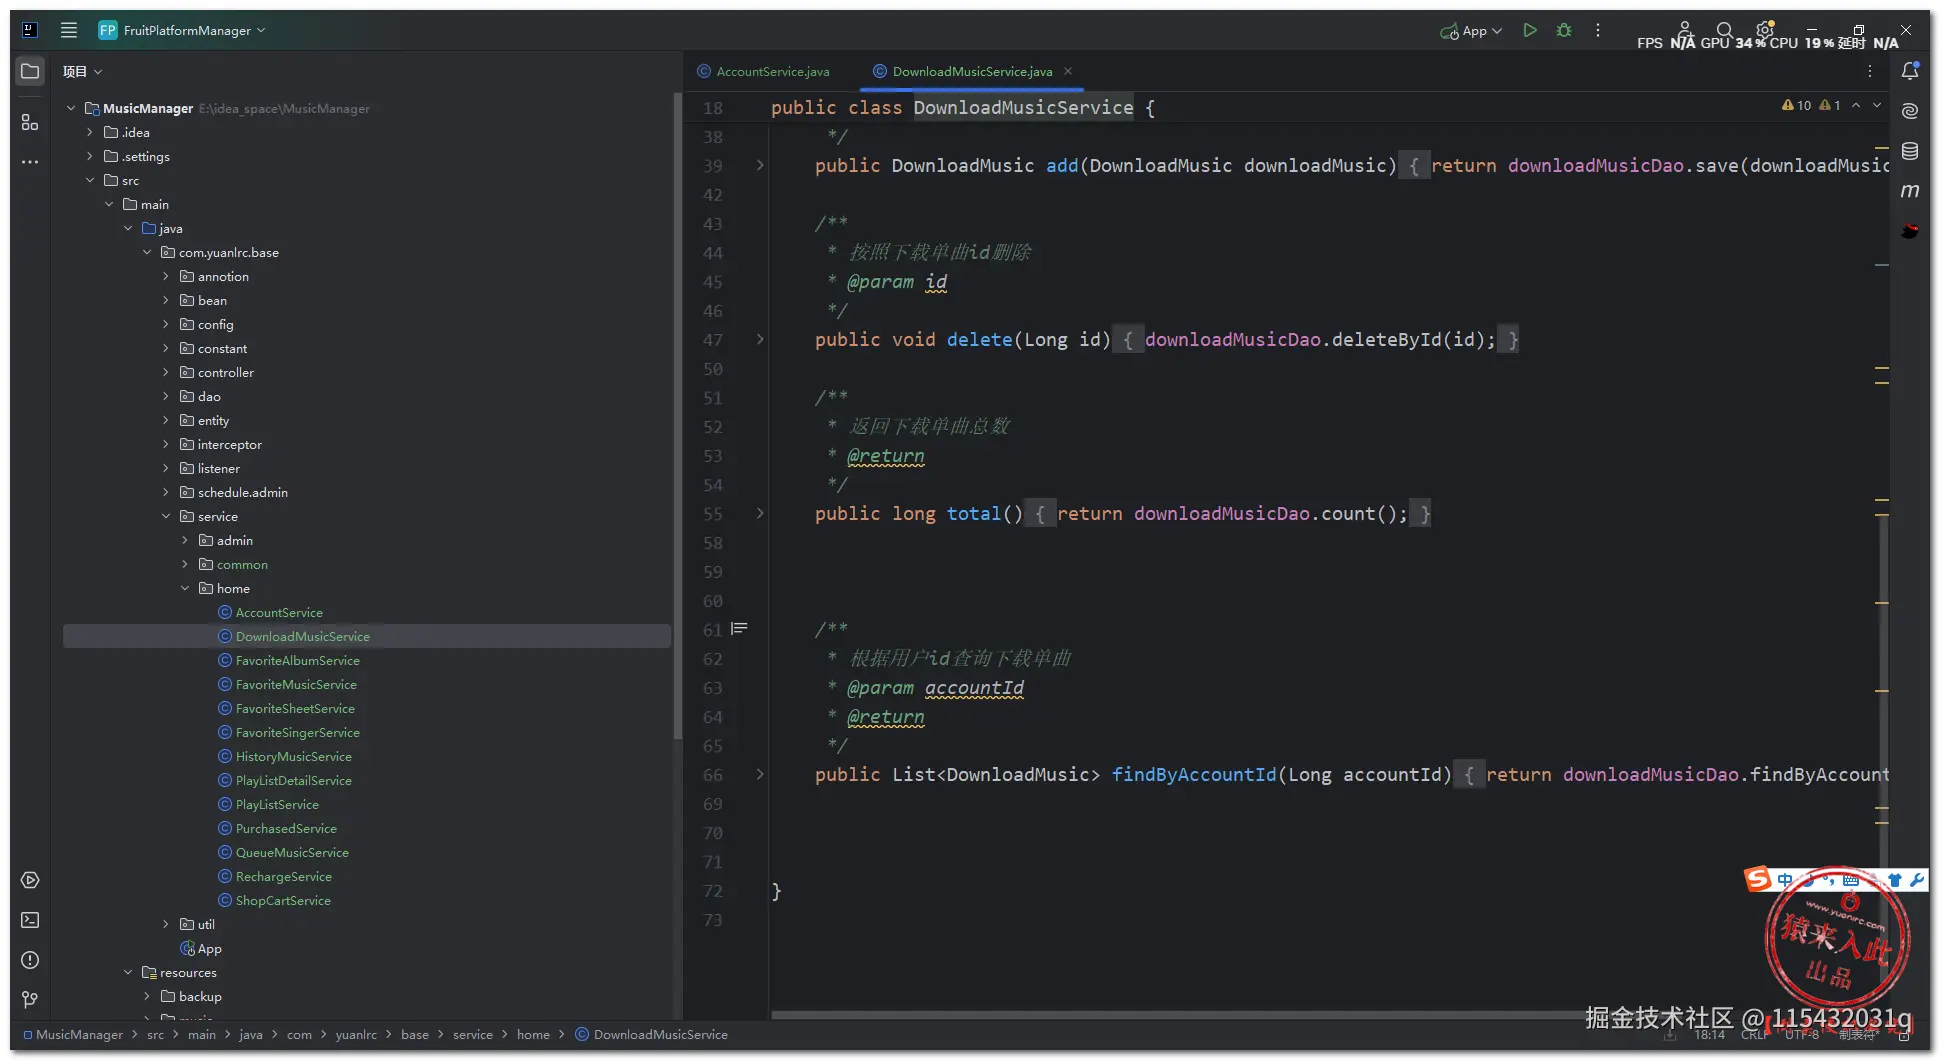Image resolution: width=1941 pixels, height=1061 pixels.
Task: Collapse the service package
Action: pyautogui.click(x=166, y=516)
